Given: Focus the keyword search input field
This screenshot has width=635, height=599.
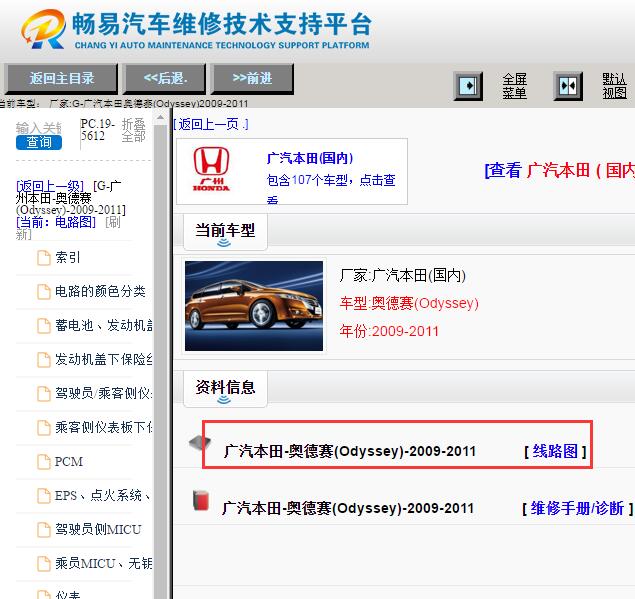Looking at the screenshot, I should 39,128.
